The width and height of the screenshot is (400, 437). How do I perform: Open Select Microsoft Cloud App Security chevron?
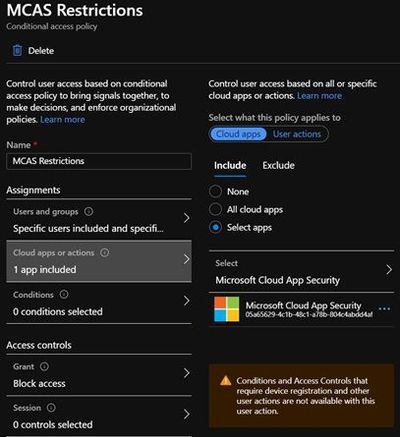389,270
